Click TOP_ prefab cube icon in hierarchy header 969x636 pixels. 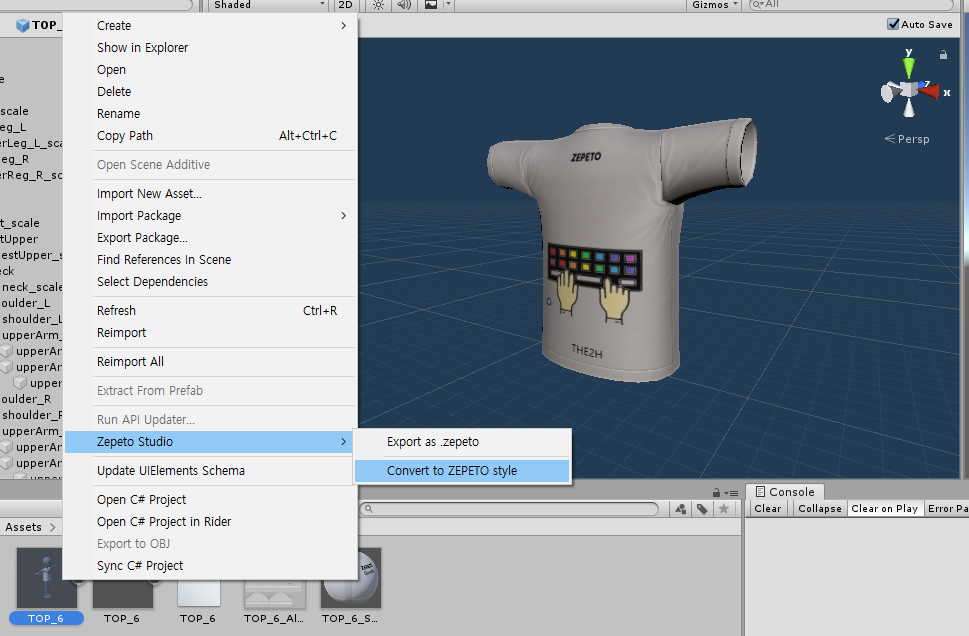23,25
